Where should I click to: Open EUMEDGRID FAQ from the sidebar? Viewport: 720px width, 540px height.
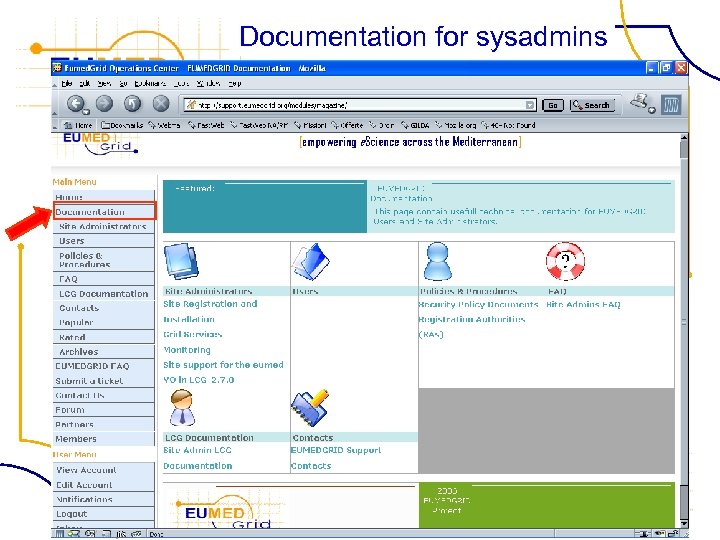(x=104, y=366)
